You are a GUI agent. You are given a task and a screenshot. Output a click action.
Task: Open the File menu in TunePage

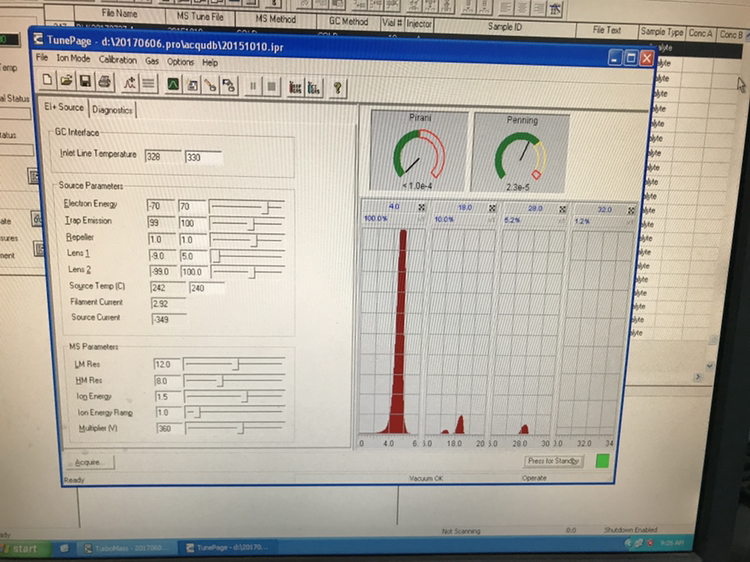pos(42,57)
